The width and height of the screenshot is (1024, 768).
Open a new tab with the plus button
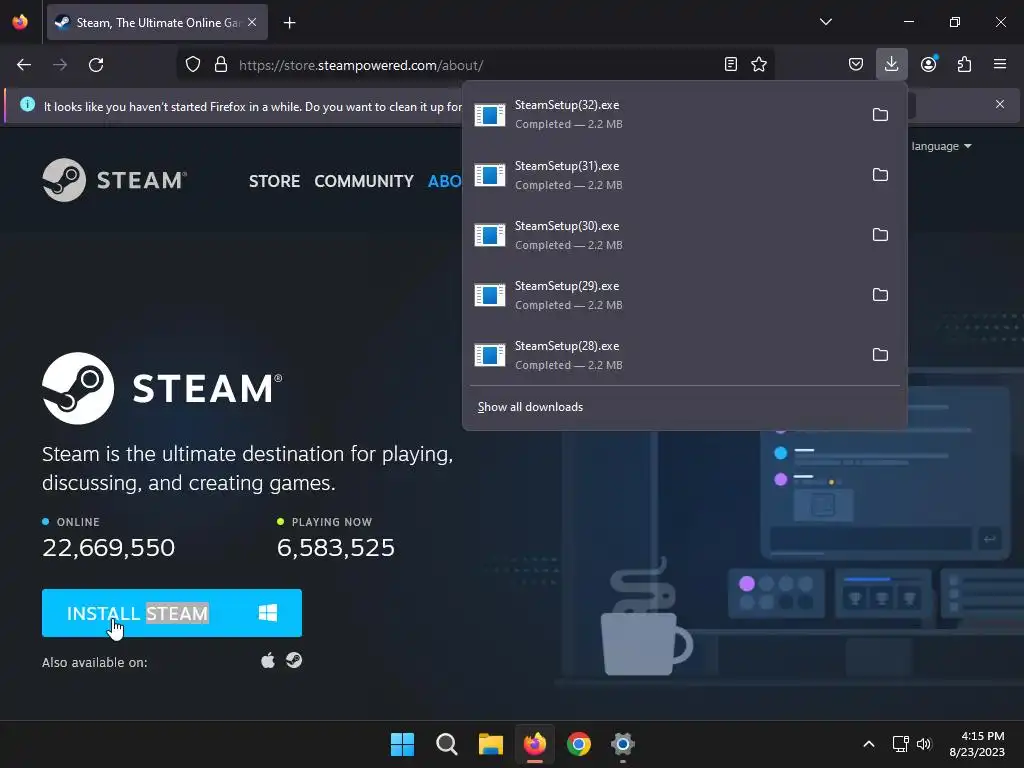289,23
